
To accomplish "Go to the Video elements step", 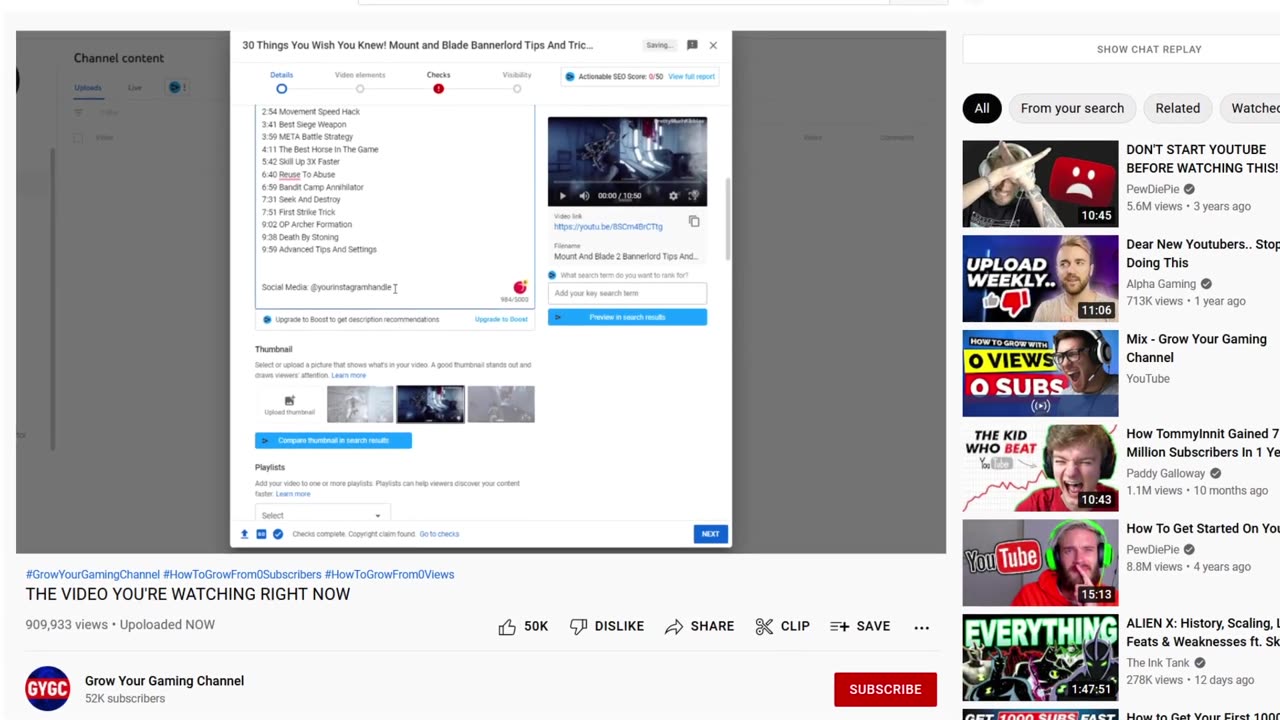I will (x=360, y=82).
